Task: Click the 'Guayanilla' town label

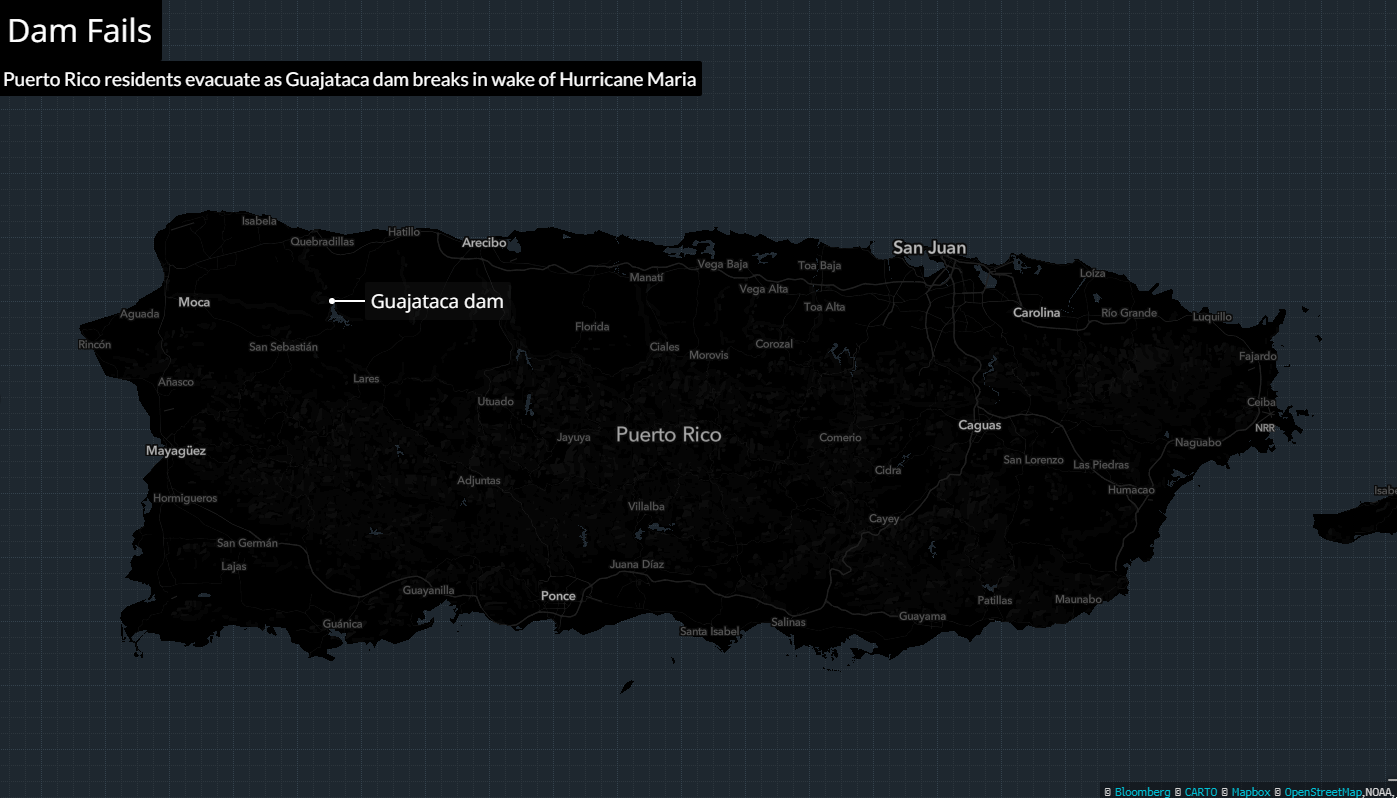Action: [x=428, y=590]
